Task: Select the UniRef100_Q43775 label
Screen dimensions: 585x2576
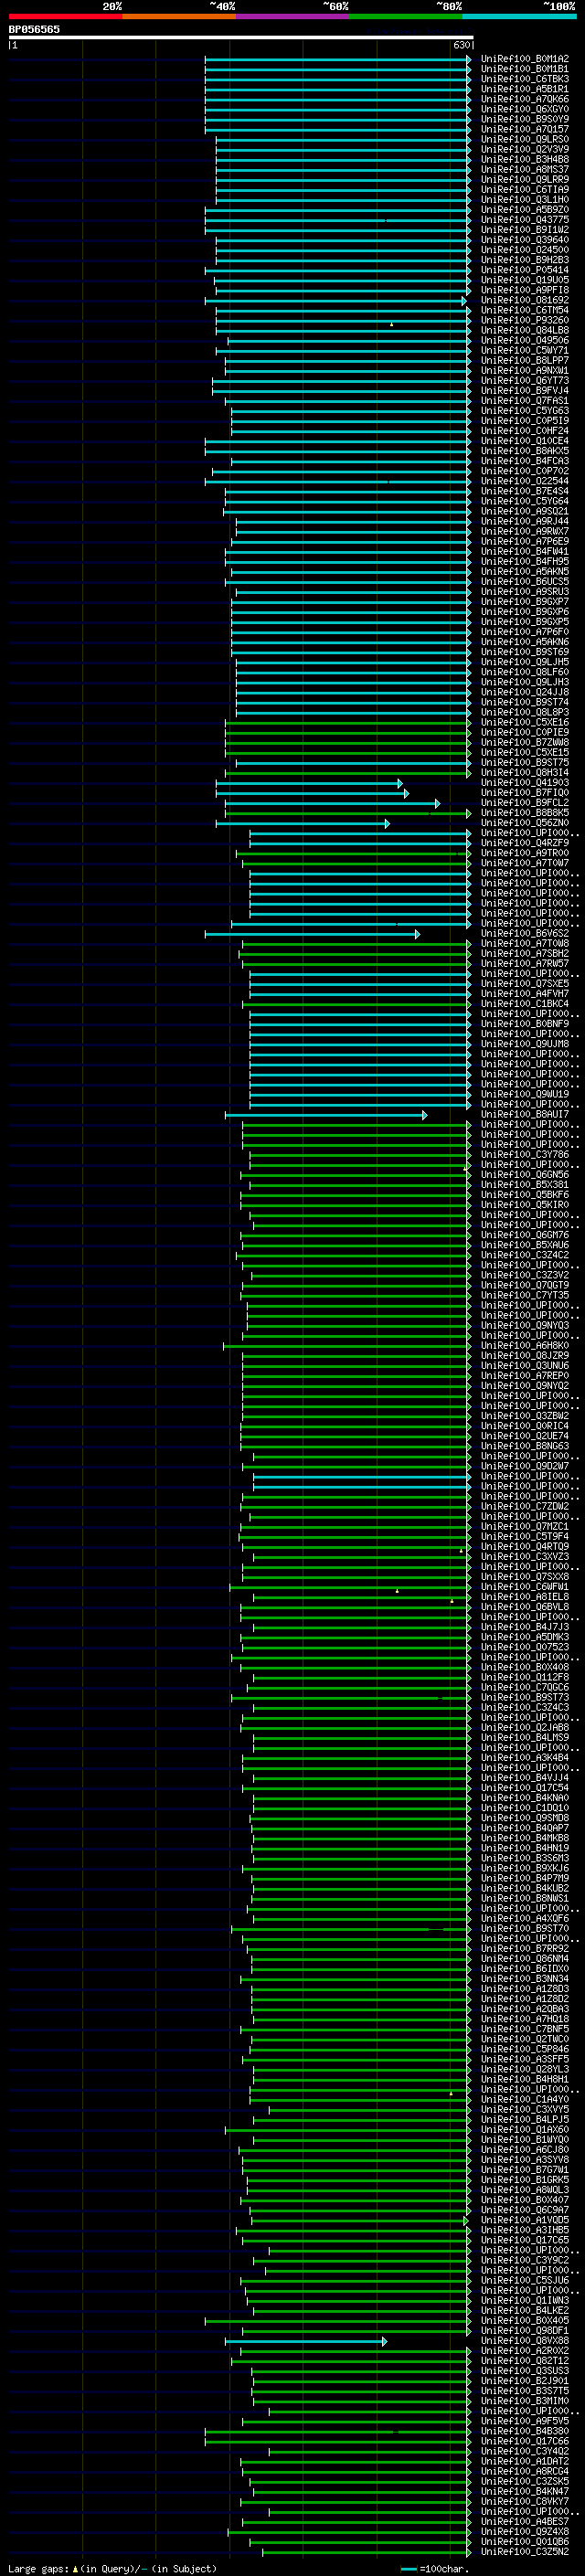Action: (525, 220)
